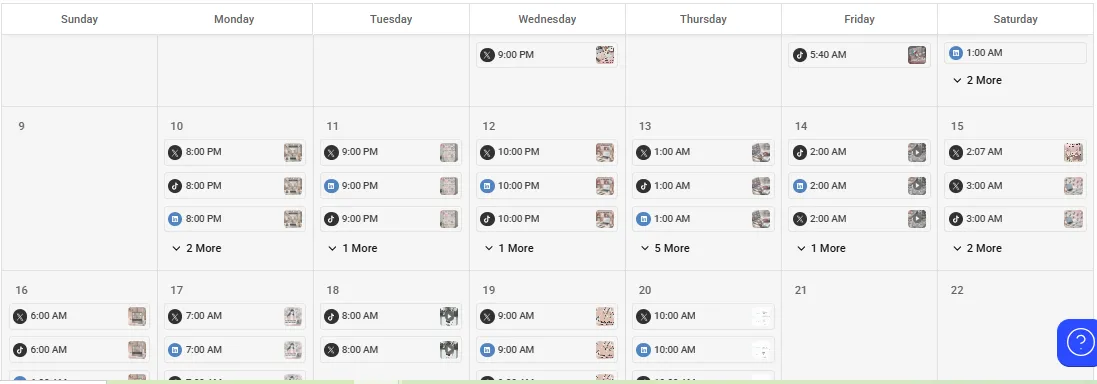Screen dimensions: 1097x384
Task: Open the 10:00 PM LinkedIn post on the 12th
Action: coord(547,186)
